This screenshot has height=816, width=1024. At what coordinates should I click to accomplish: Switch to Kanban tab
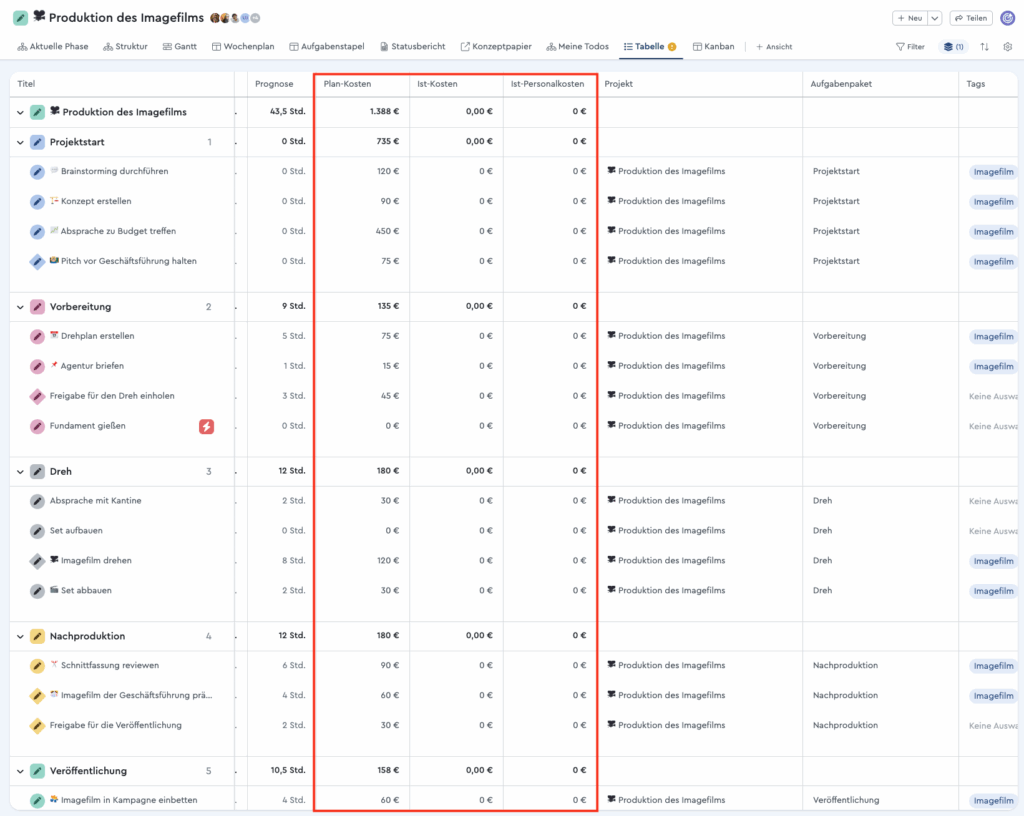713,47
